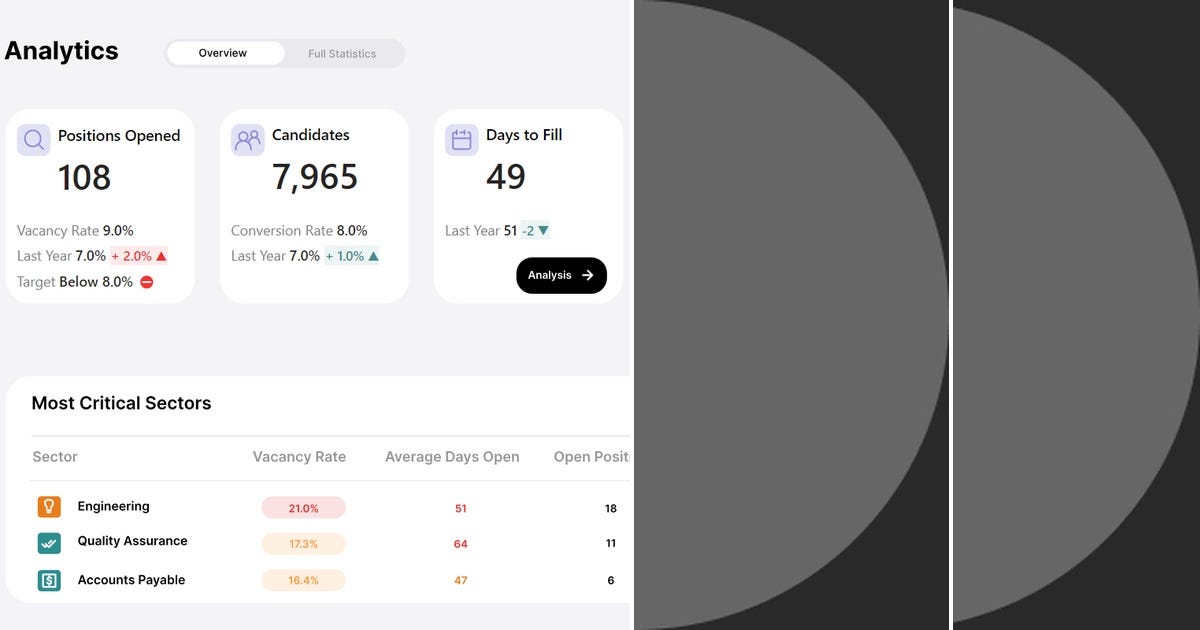Switch to the Full Statistics tab
The image size is (1200, 630).
coord(342,53)
